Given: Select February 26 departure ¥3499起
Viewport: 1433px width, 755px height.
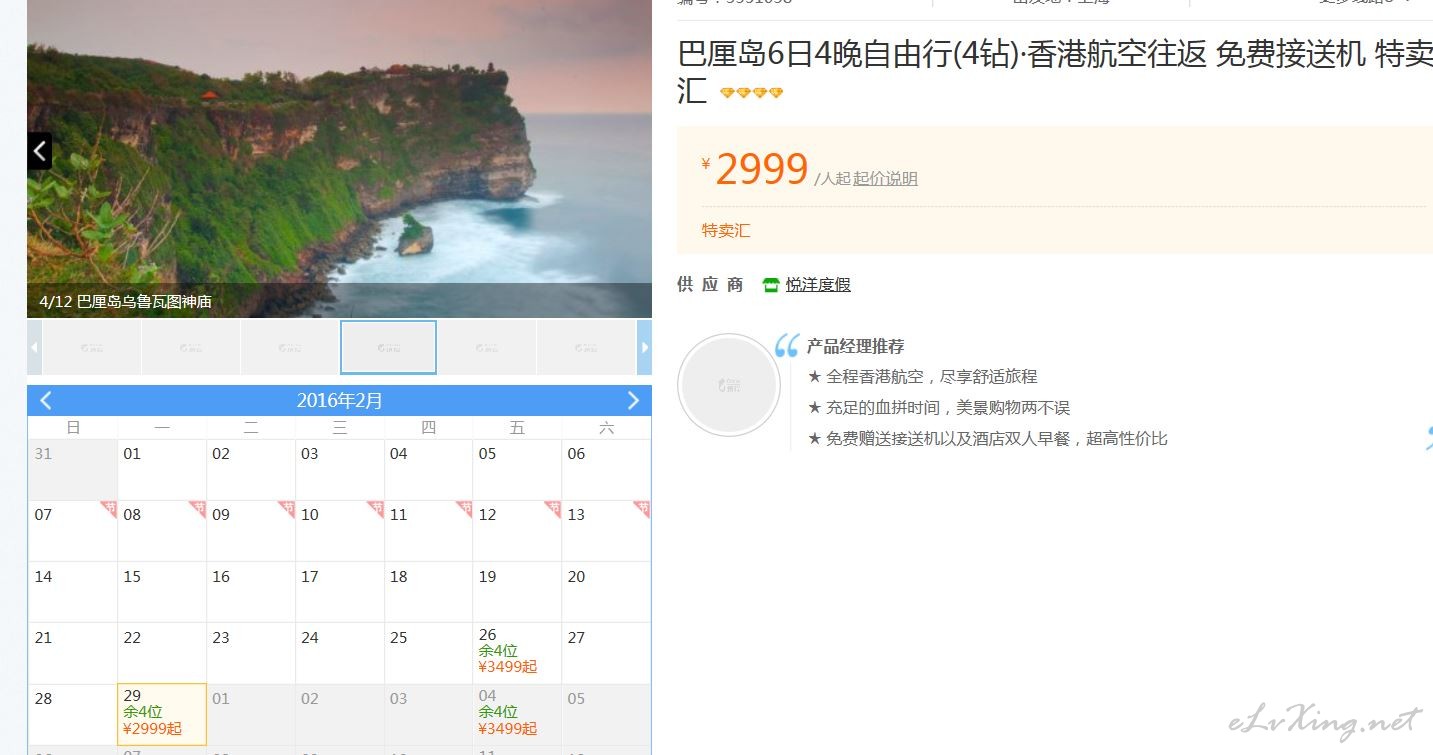Looking at the screenshot, I should [x=517, y=653].
